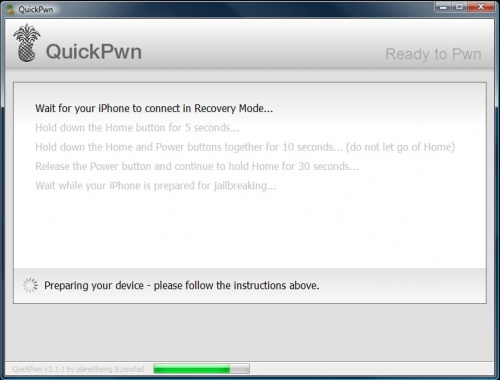This screenshot has height=380, width=500.
Task: Click "Release the Power button" instruction line
Action: click(x=197, y=166)
